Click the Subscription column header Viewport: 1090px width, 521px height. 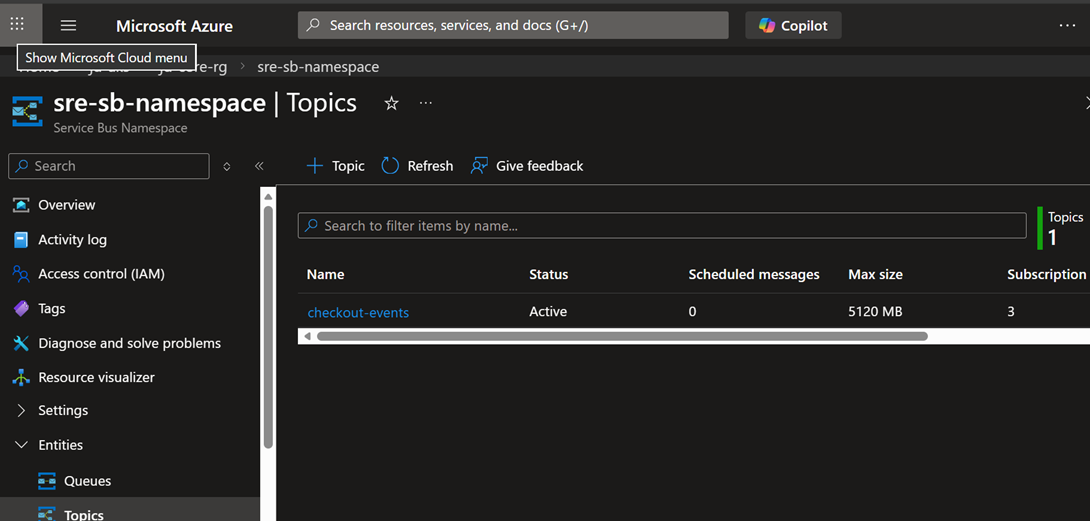1046,275
